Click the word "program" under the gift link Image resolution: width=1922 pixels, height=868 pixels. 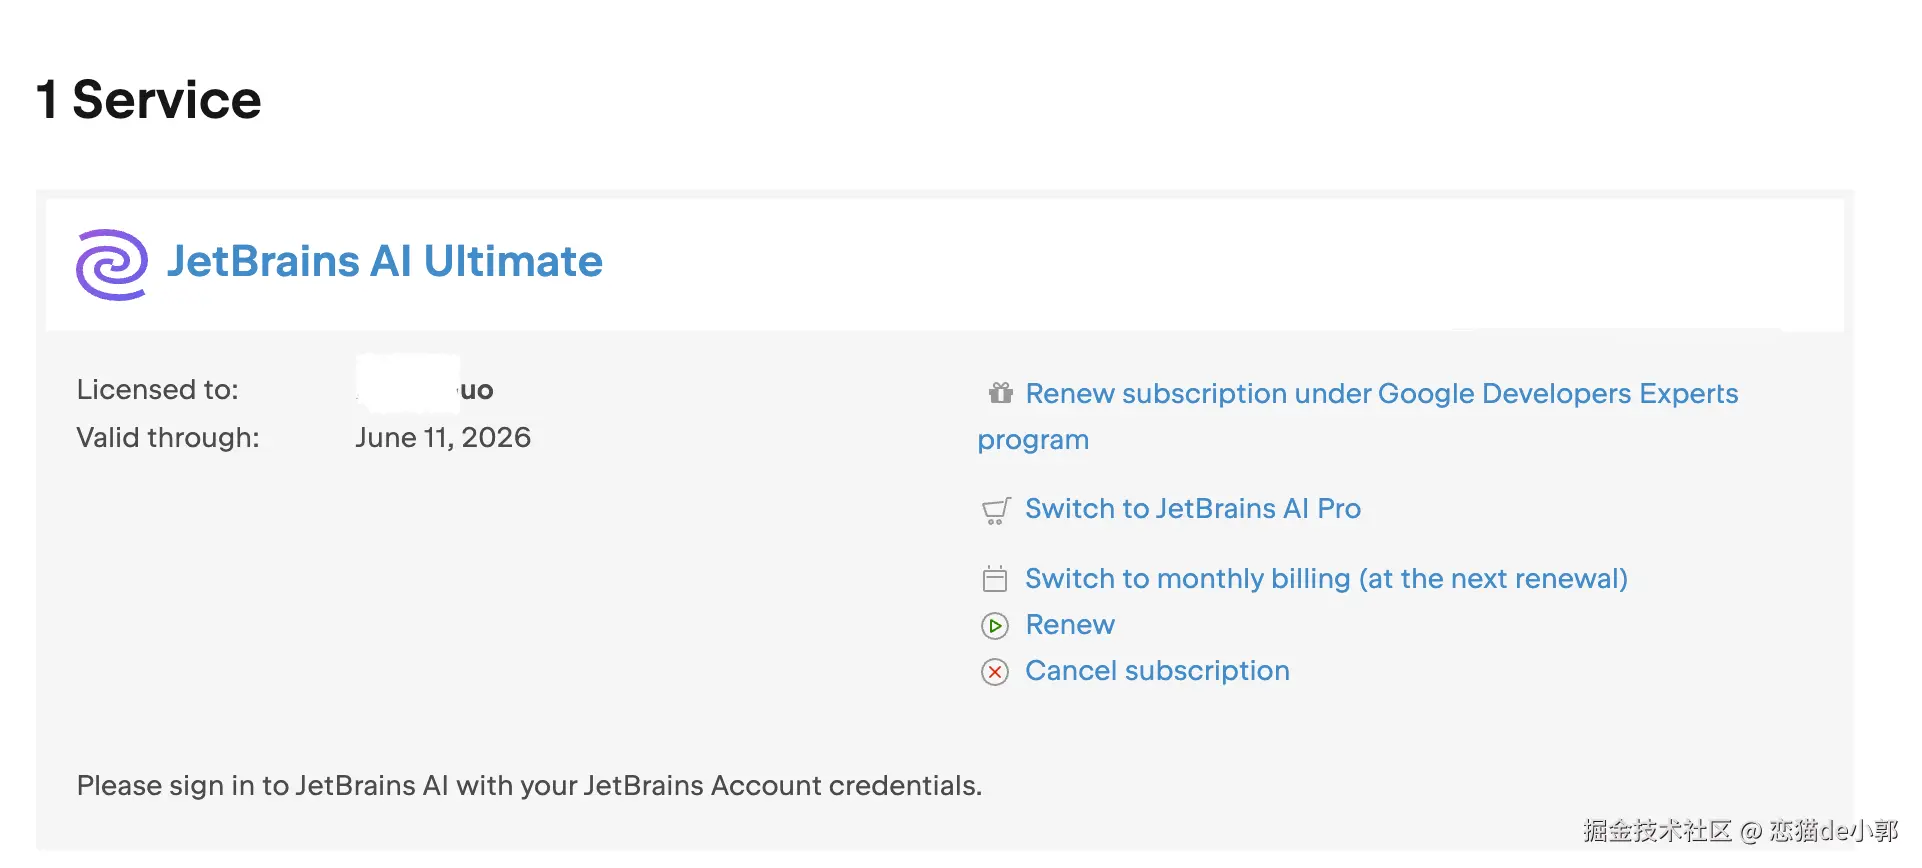click(1033, 440)
